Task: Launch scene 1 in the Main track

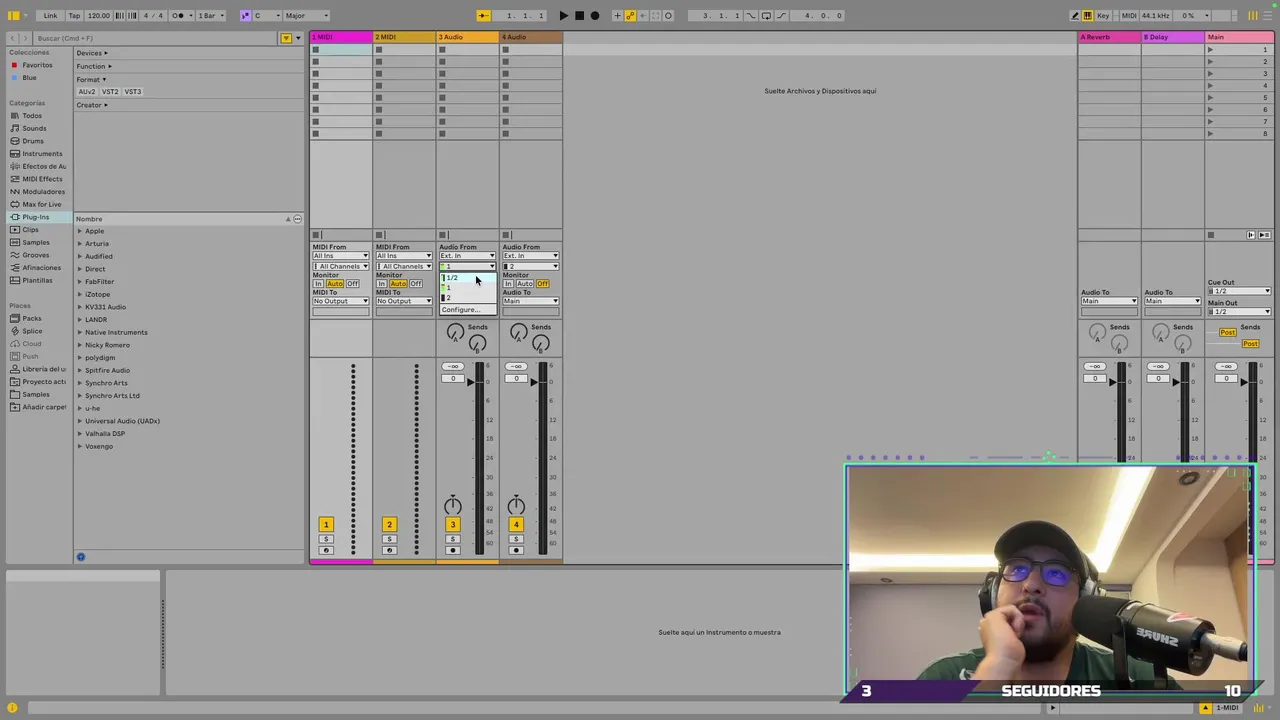Action: pos(1211,50)
